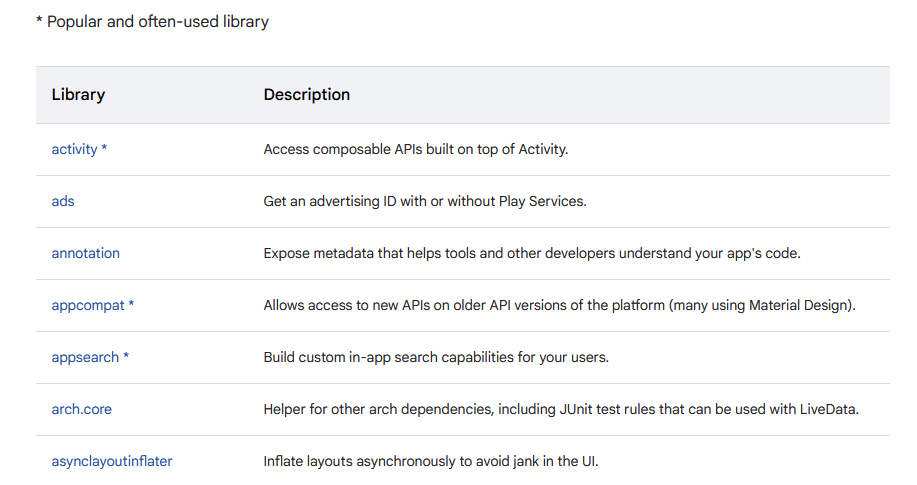Click the Description column header
Viewport: 917px width, 485px height.
[306, 95]
